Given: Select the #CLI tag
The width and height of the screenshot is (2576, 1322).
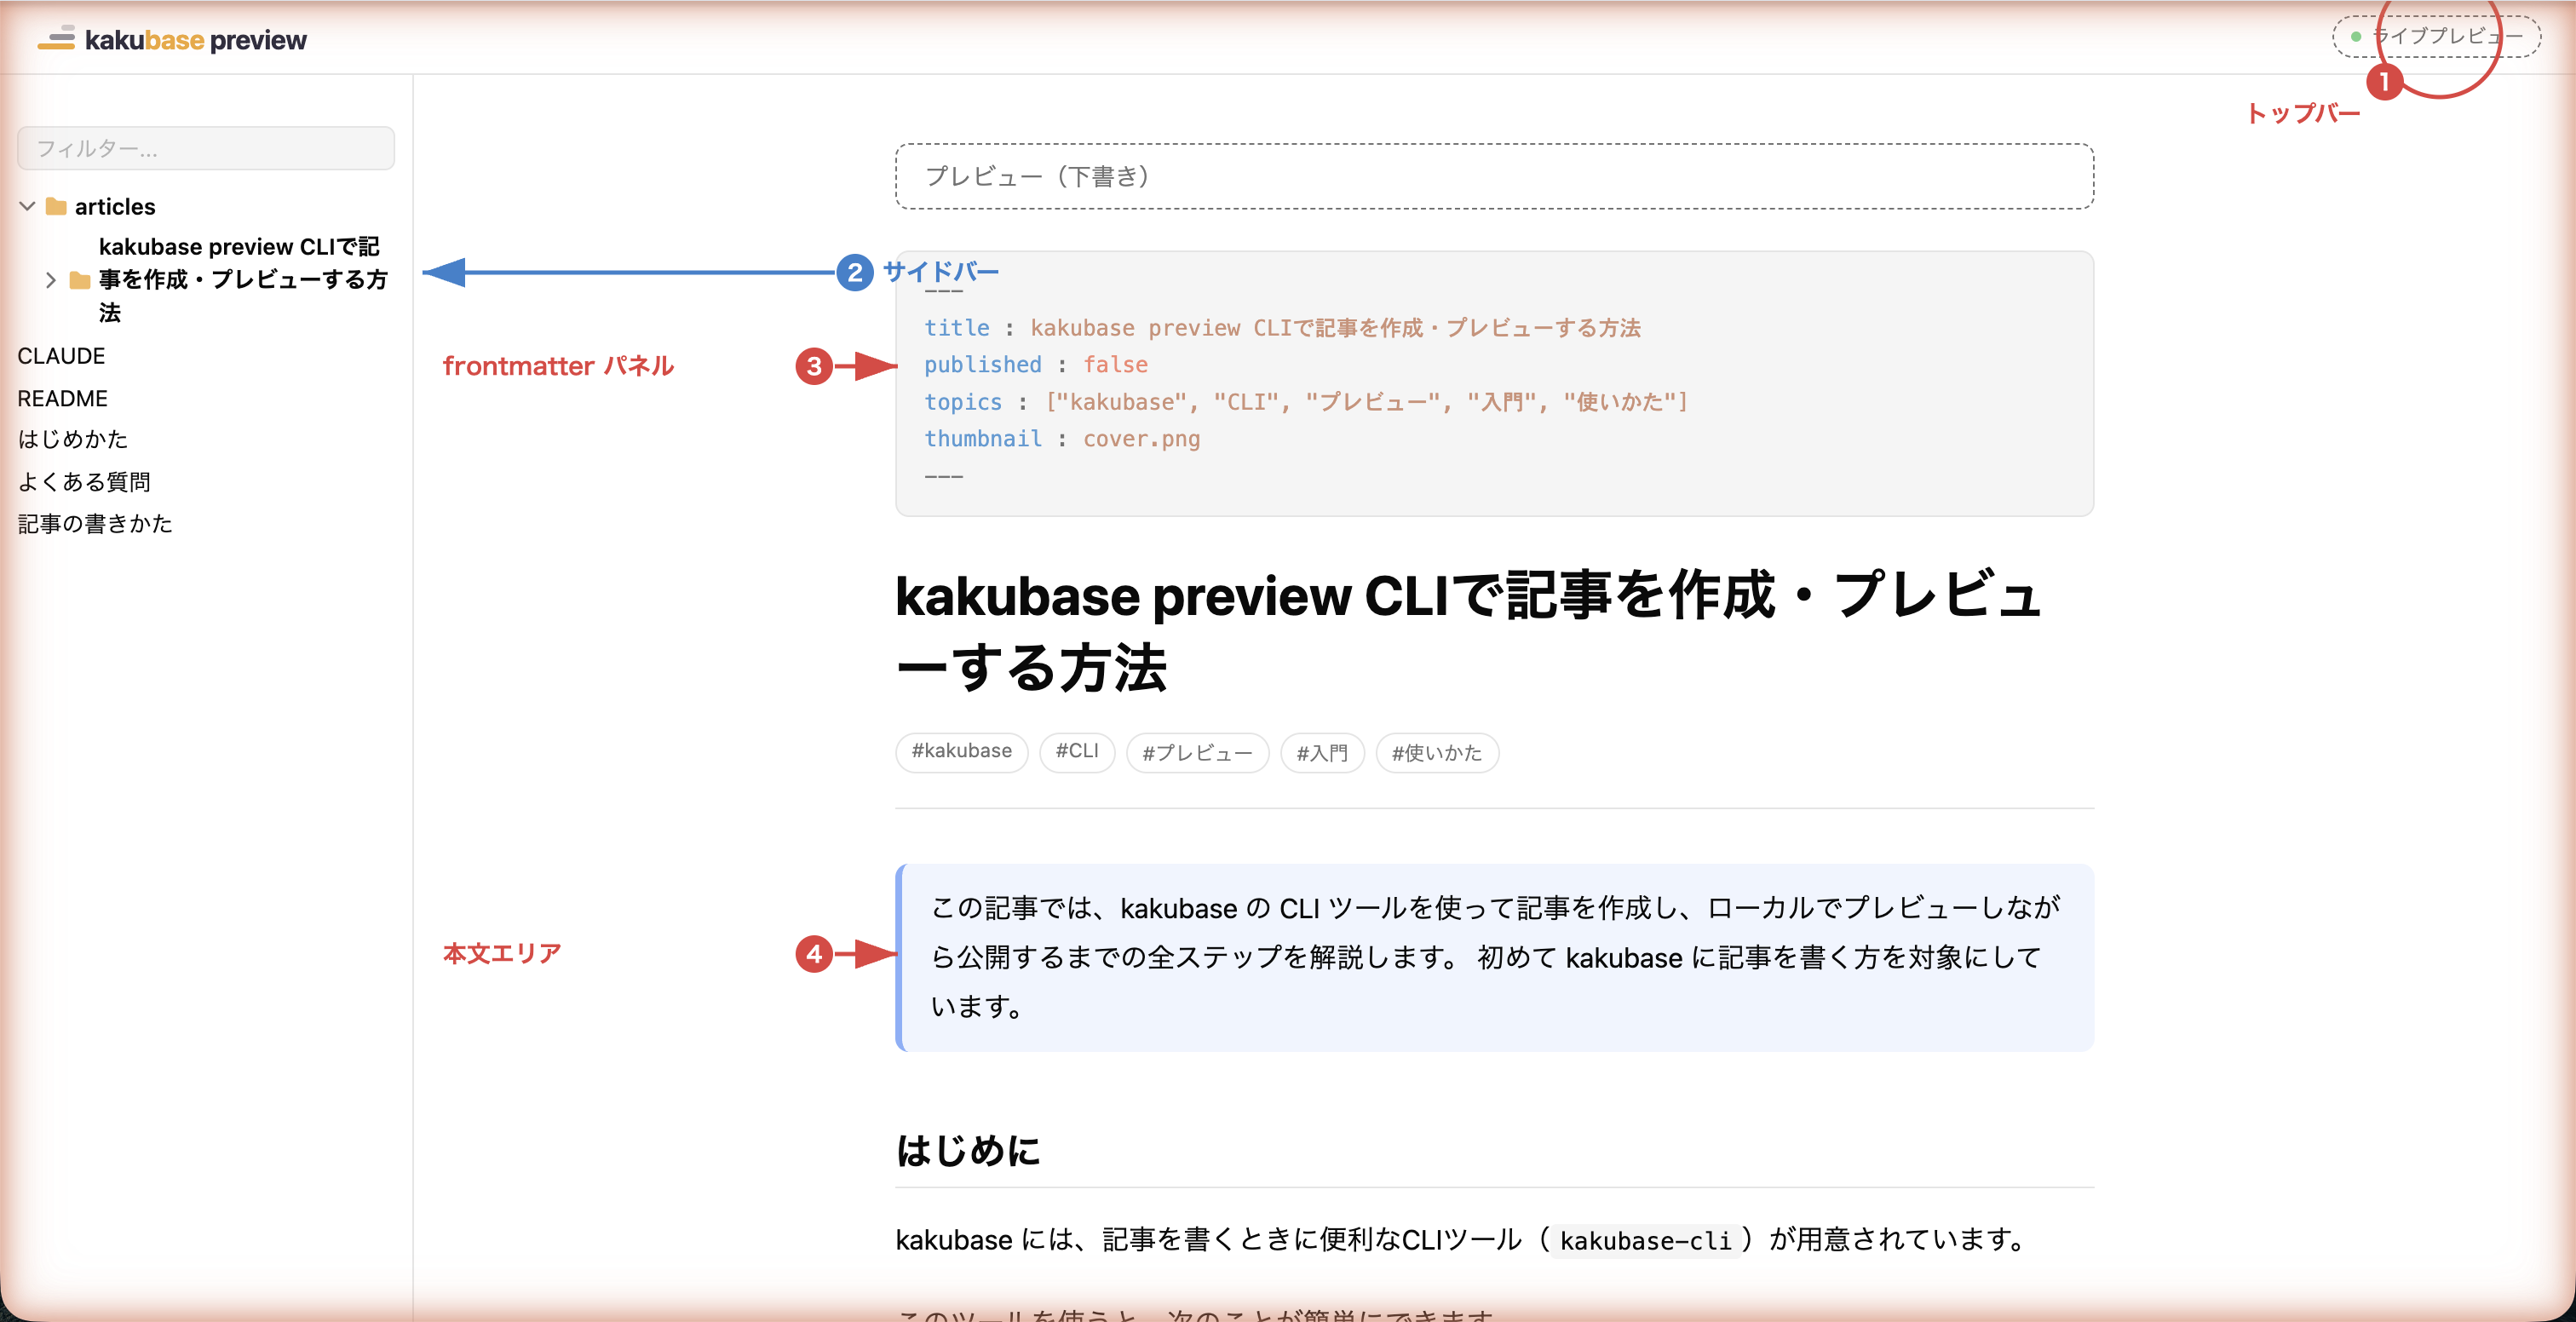Looking at the screenshot, I should tap(1077, 752).
